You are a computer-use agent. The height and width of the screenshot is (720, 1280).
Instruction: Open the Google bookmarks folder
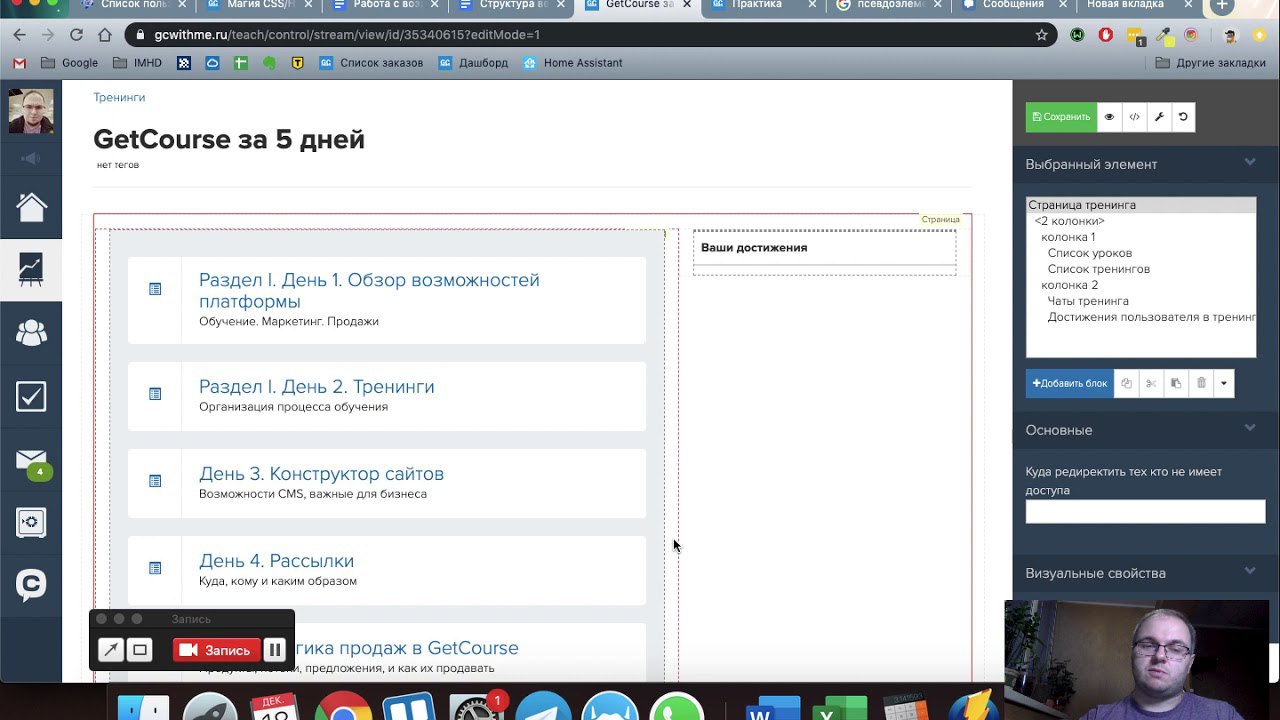(69, 63)
